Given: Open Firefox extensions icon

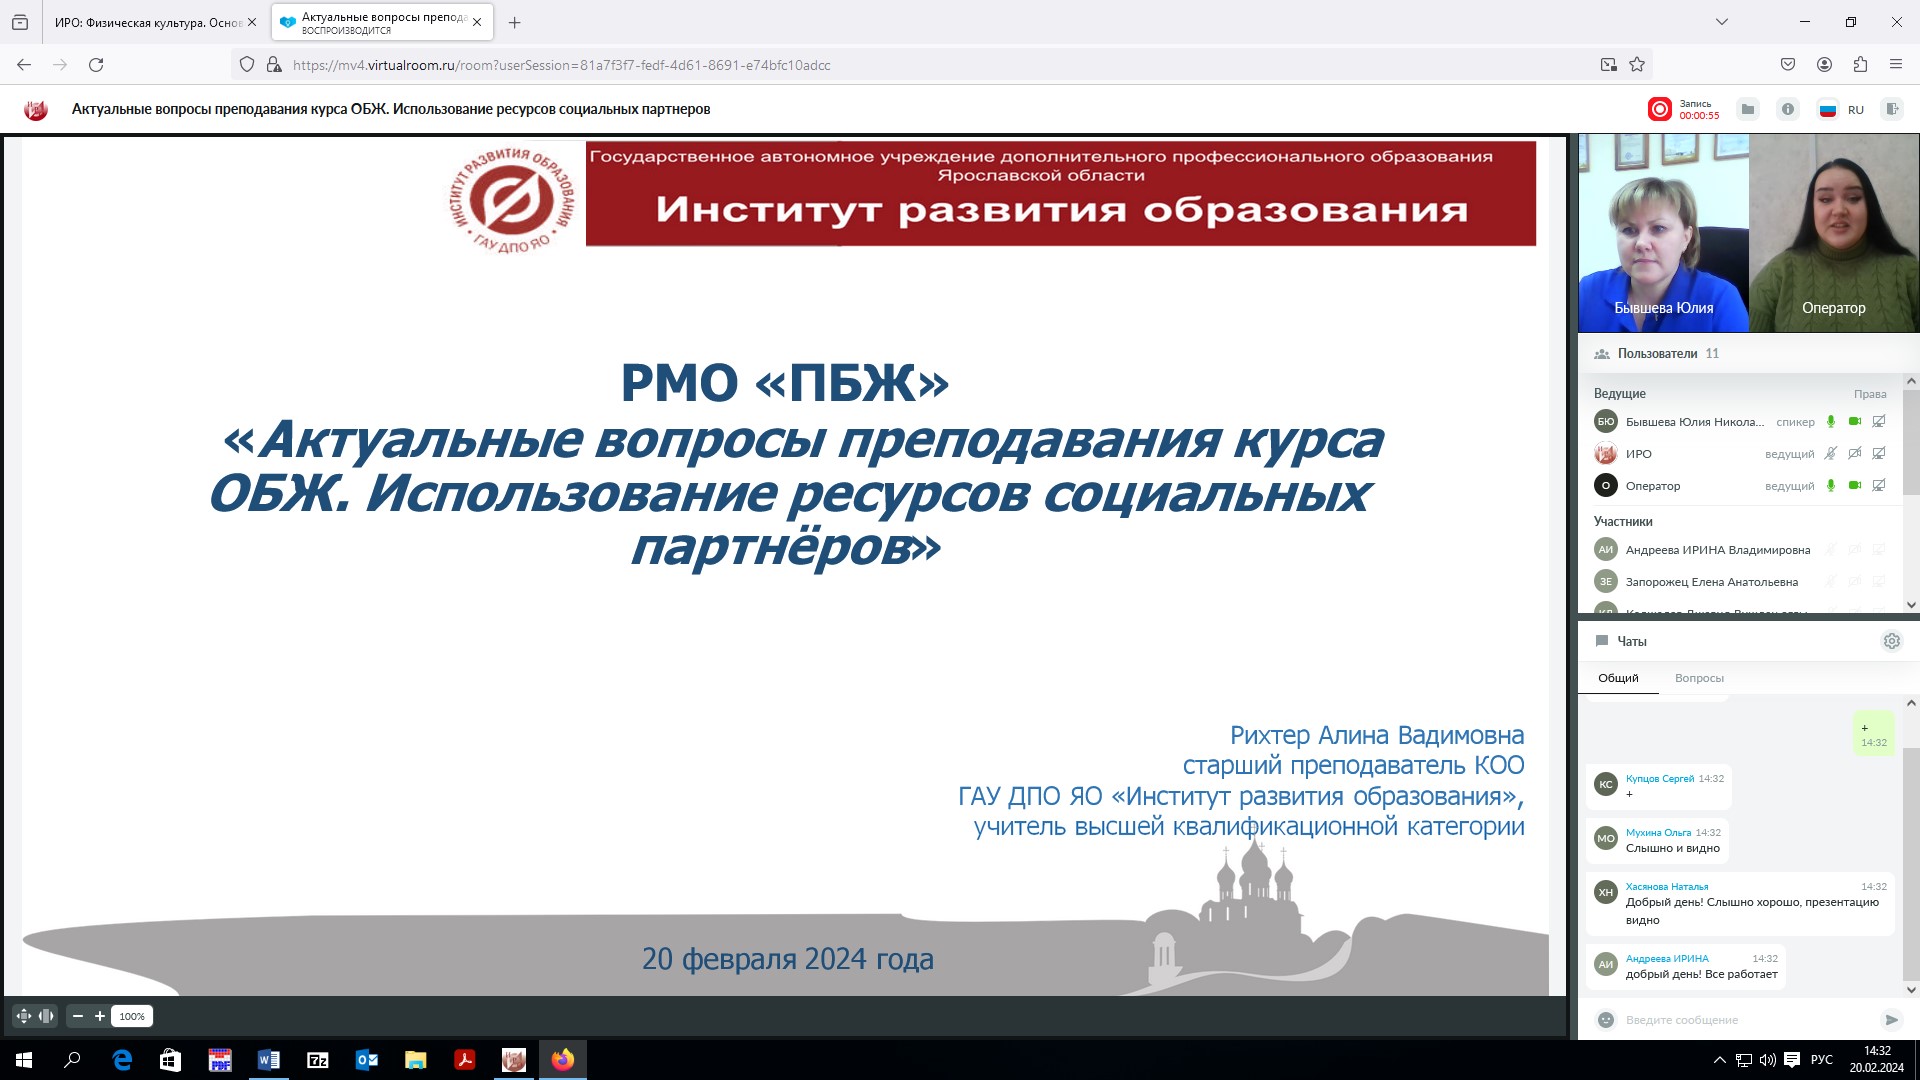Looking at the screenshot, I should pos(1860,65).
